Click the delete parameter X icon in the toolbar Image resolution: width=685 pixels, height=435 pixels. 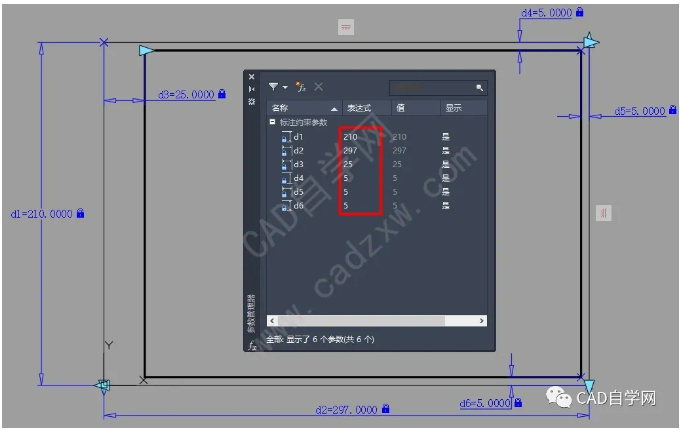[319, 86]
